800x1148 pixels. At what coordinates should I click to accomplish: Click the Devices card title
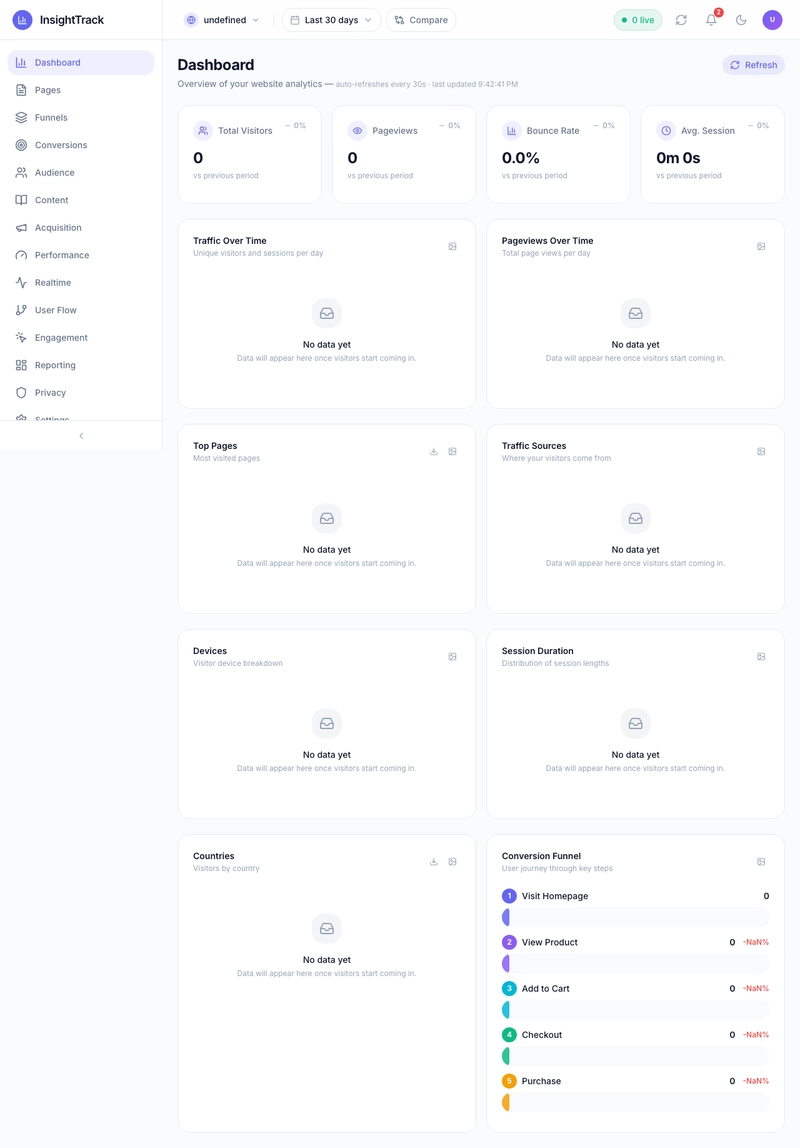coord(210,651)
